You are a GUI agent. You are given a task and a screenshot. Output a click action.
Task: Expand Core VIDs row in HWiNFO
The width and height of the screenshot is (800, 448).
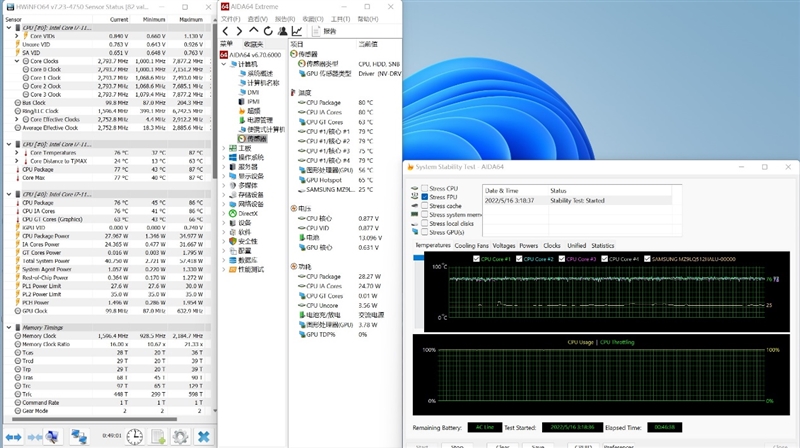pyautogui.click(x=17, y=36)
